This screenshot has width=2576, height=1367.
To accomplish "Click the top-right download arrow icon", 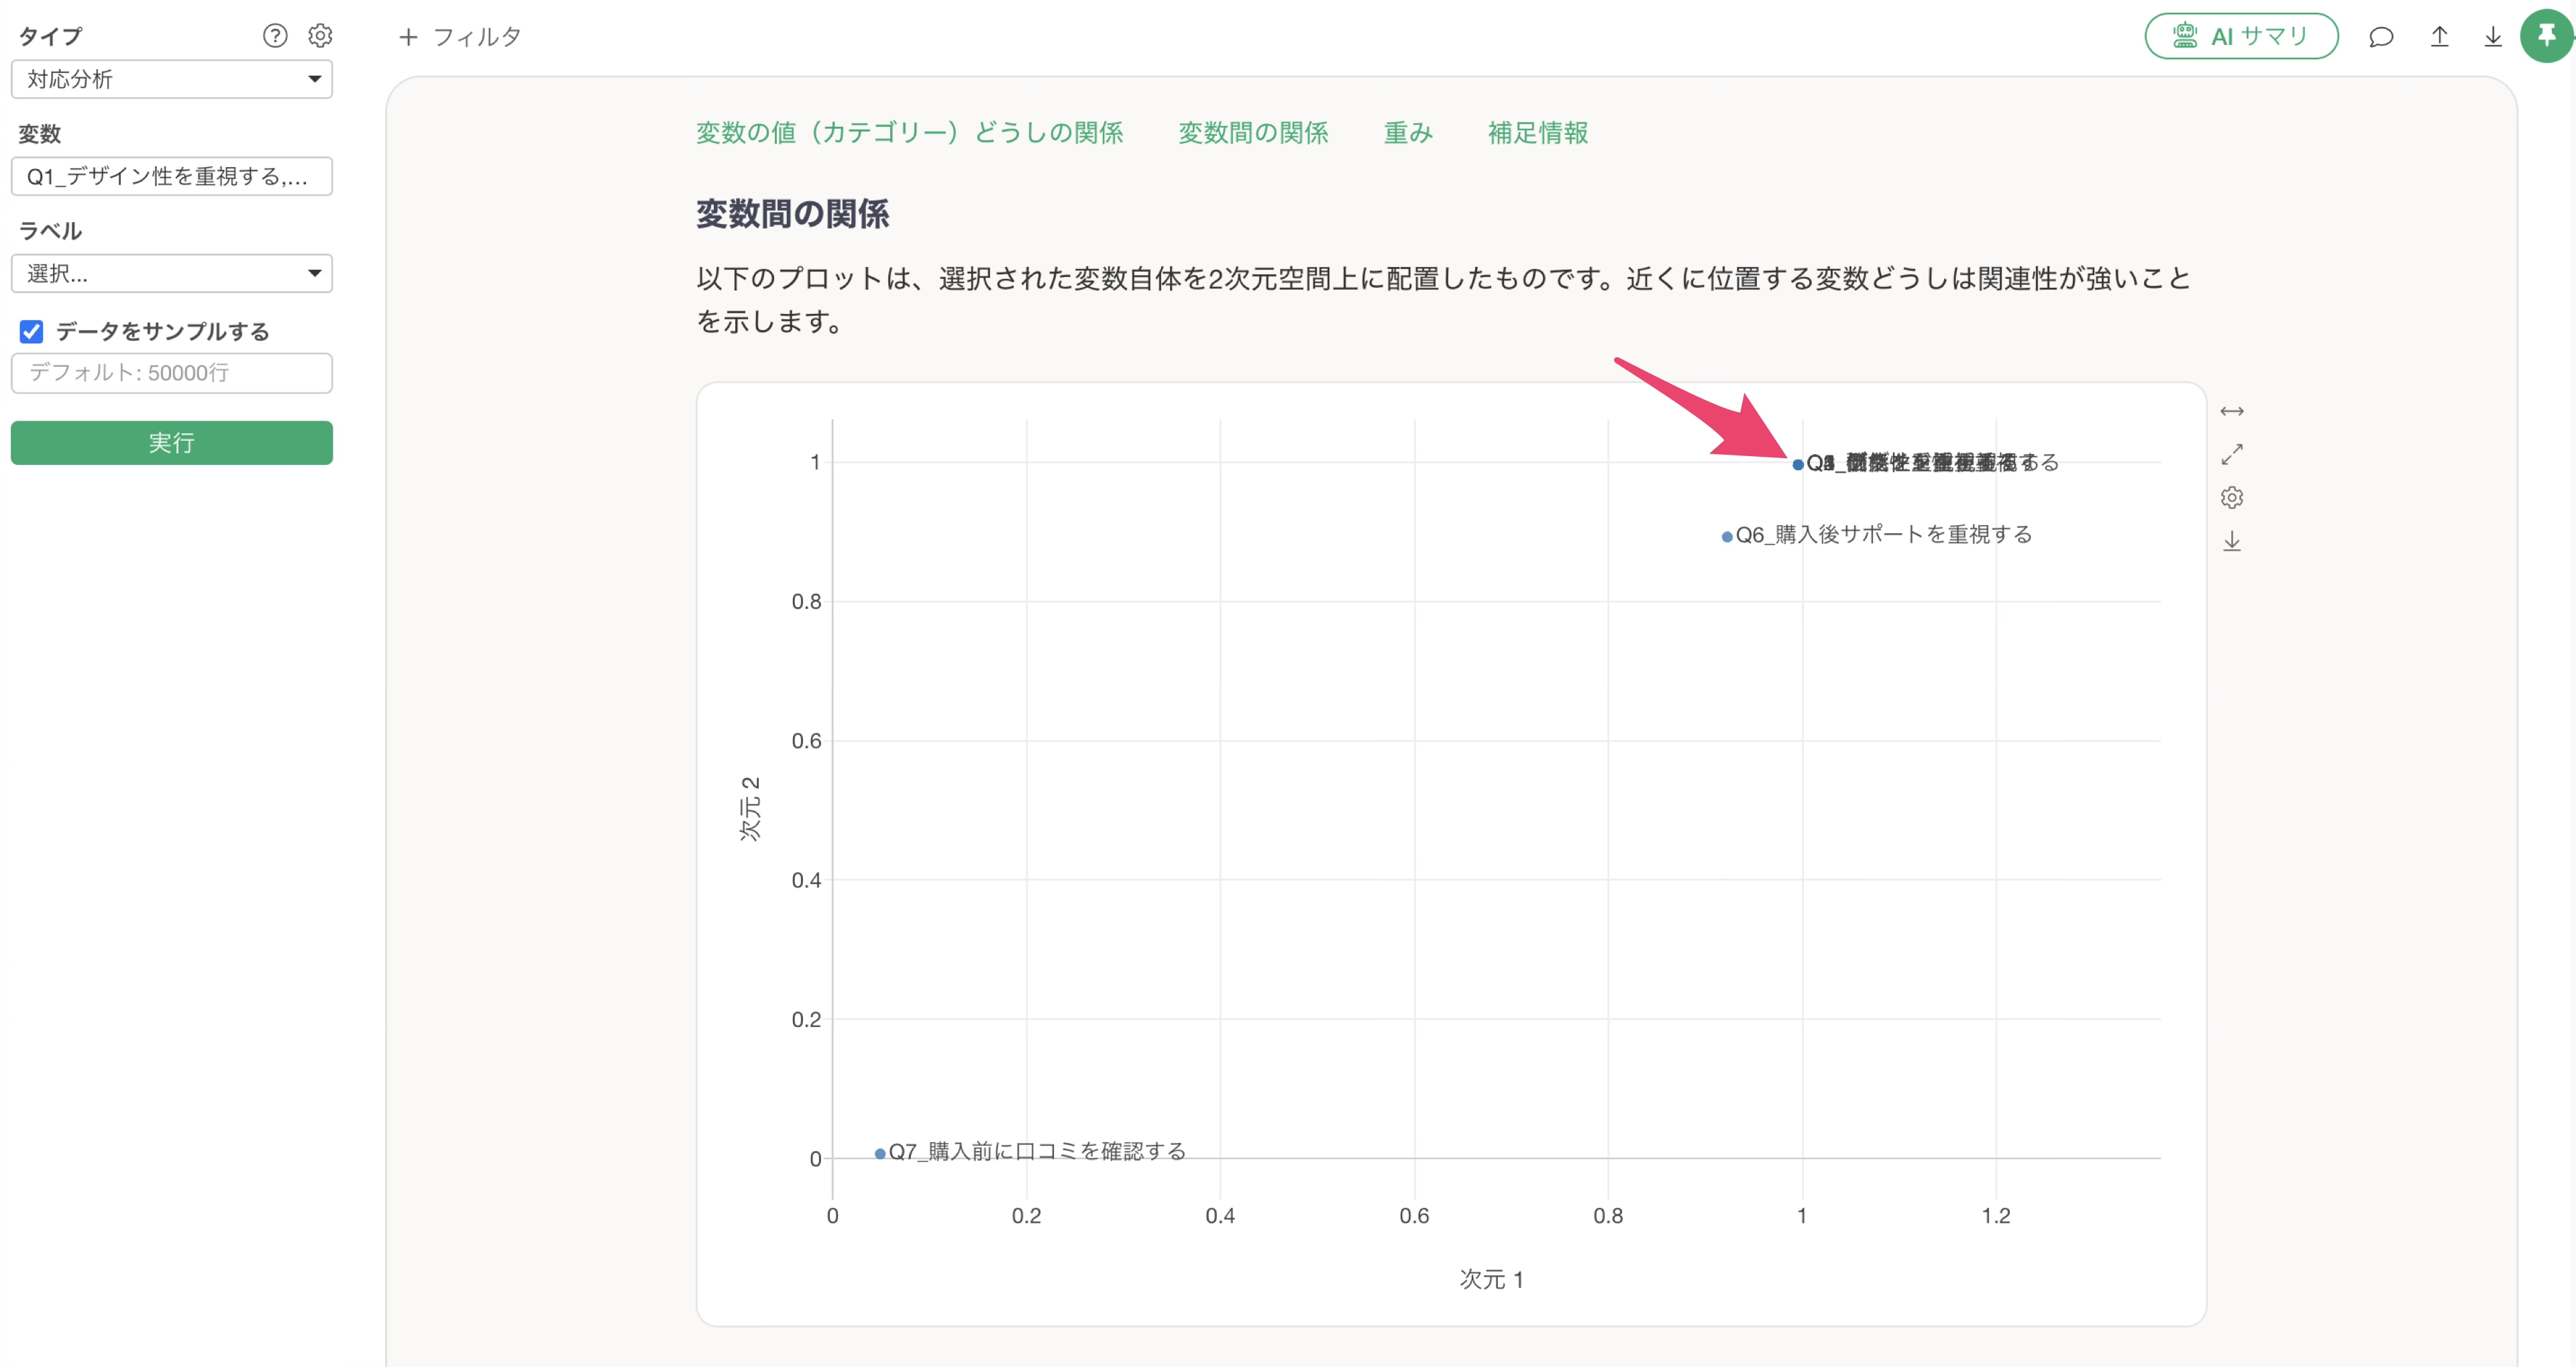I will tap(2493, 37).
